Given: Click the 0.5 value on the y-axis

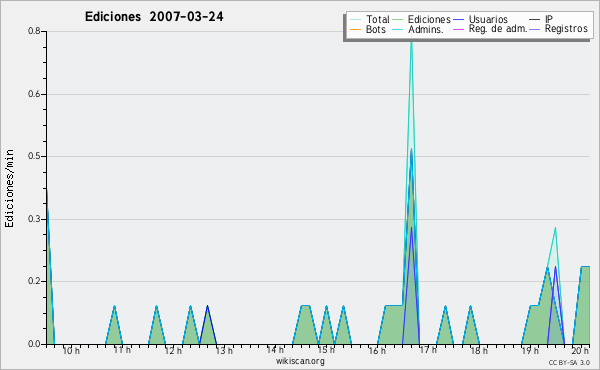Looking at the screenshot, I should (x=34, y=156).
